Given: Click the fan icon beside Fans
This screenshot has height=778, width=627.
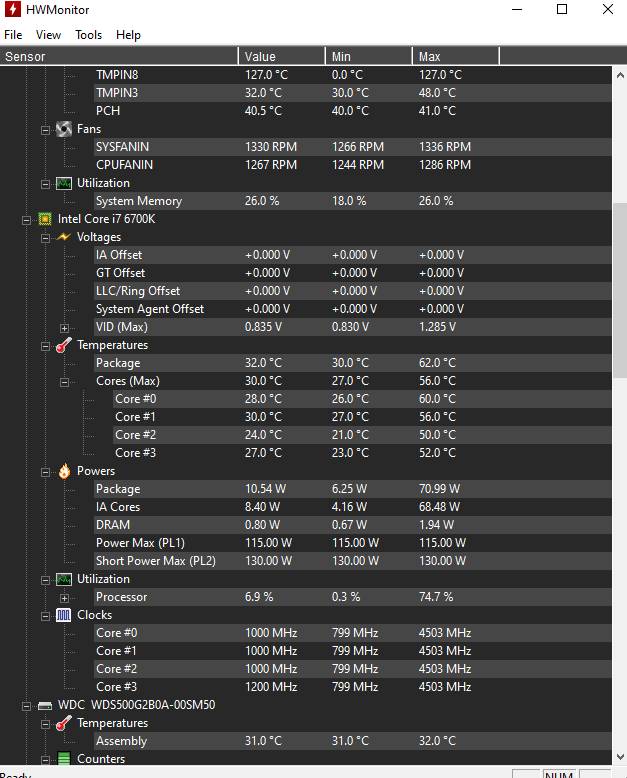Looking at the screenshot, I should pos(63,129).
